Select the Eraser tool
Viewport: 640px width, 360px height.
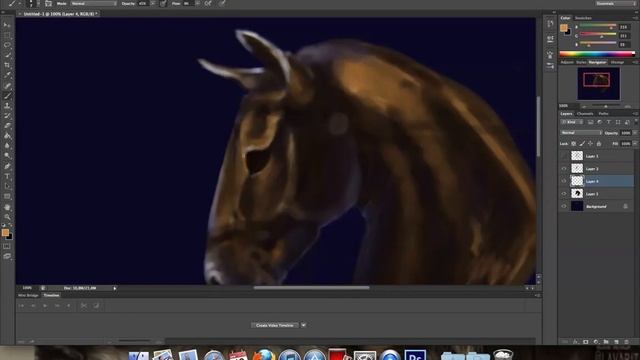click(x=7, y=126)
